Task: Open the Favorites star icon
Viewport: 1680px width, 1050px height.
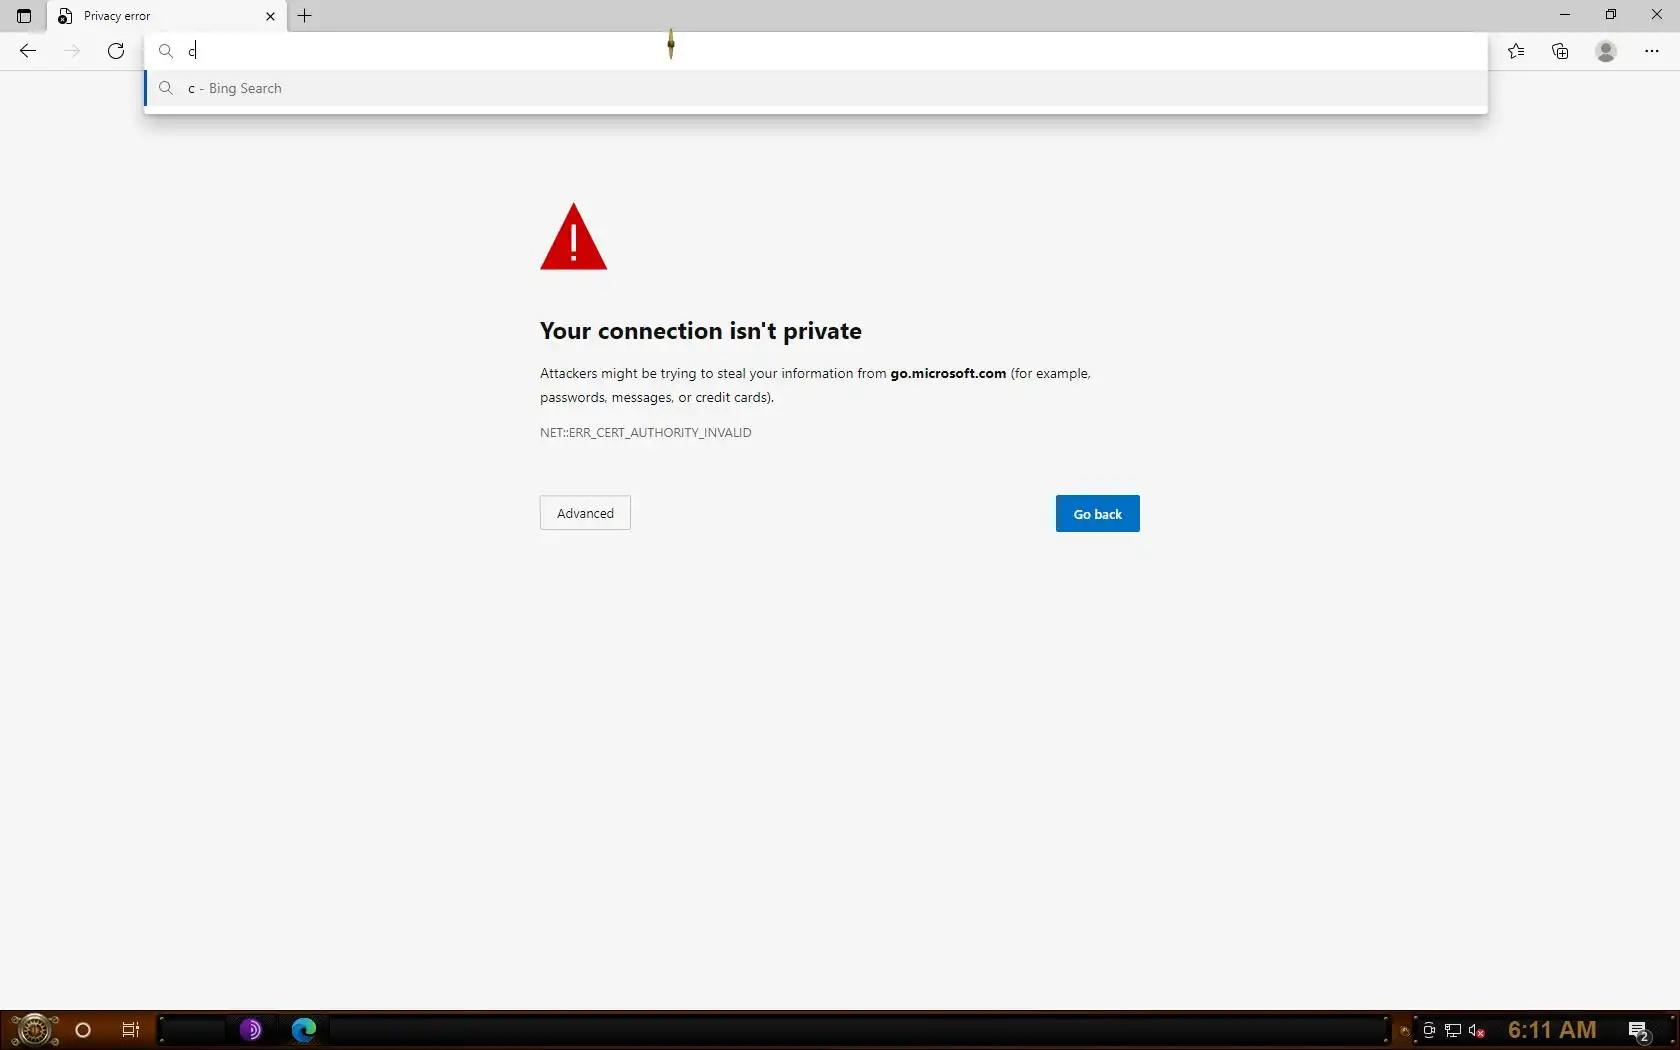Action: (x=1516, y=51)
